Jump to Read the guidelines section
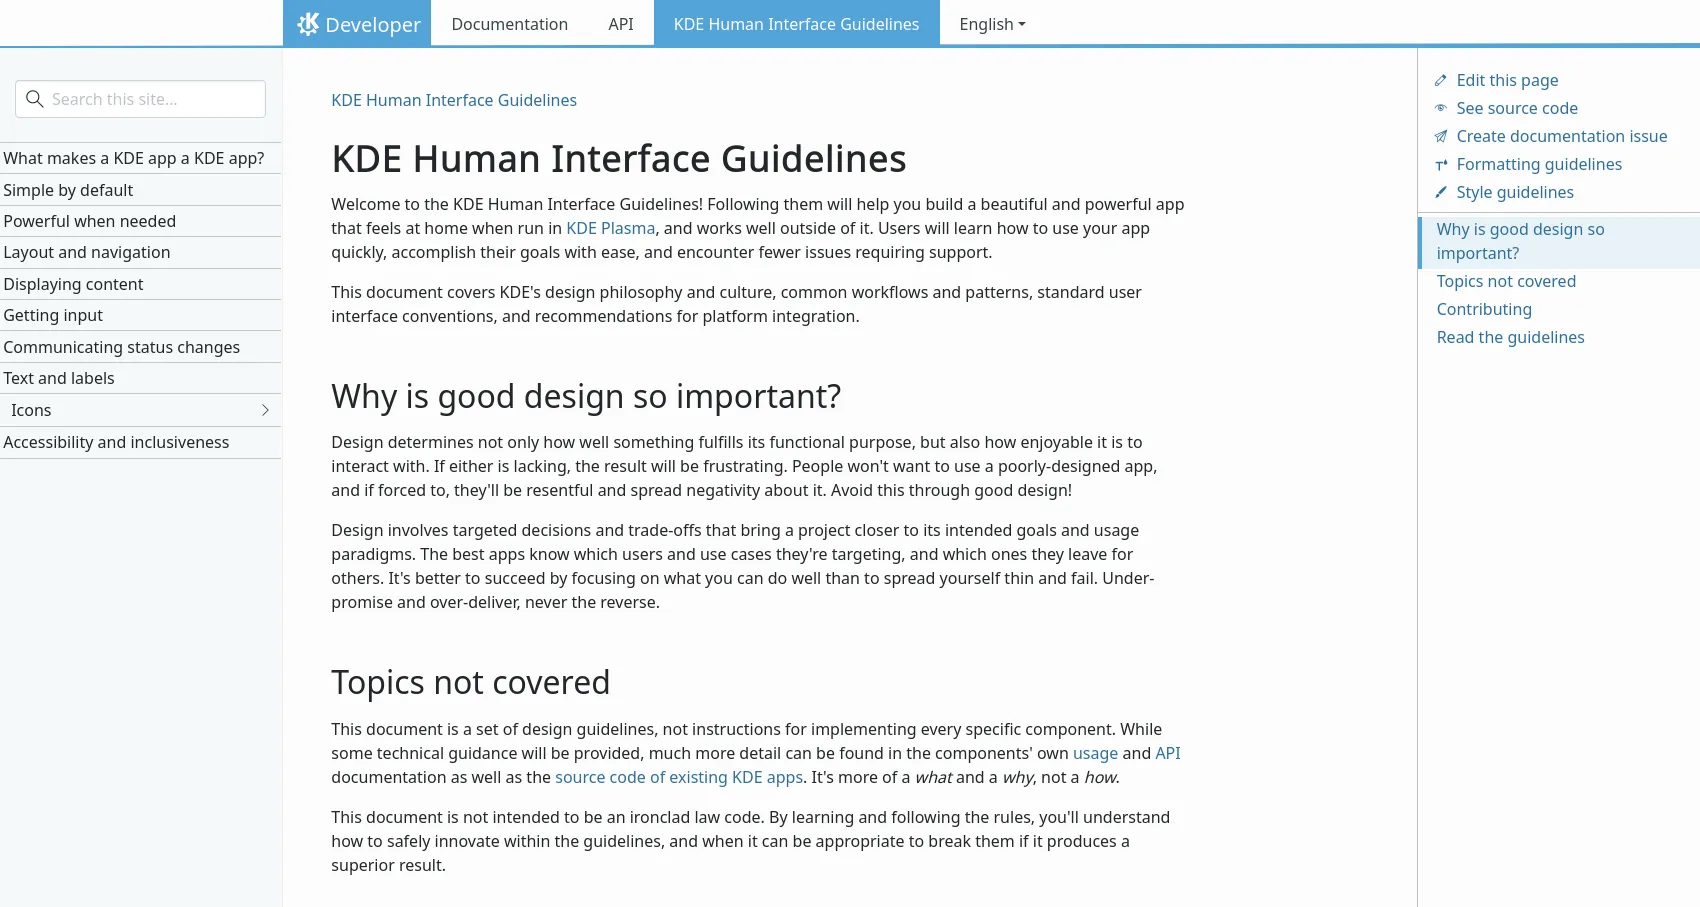 pos(1510,337)
